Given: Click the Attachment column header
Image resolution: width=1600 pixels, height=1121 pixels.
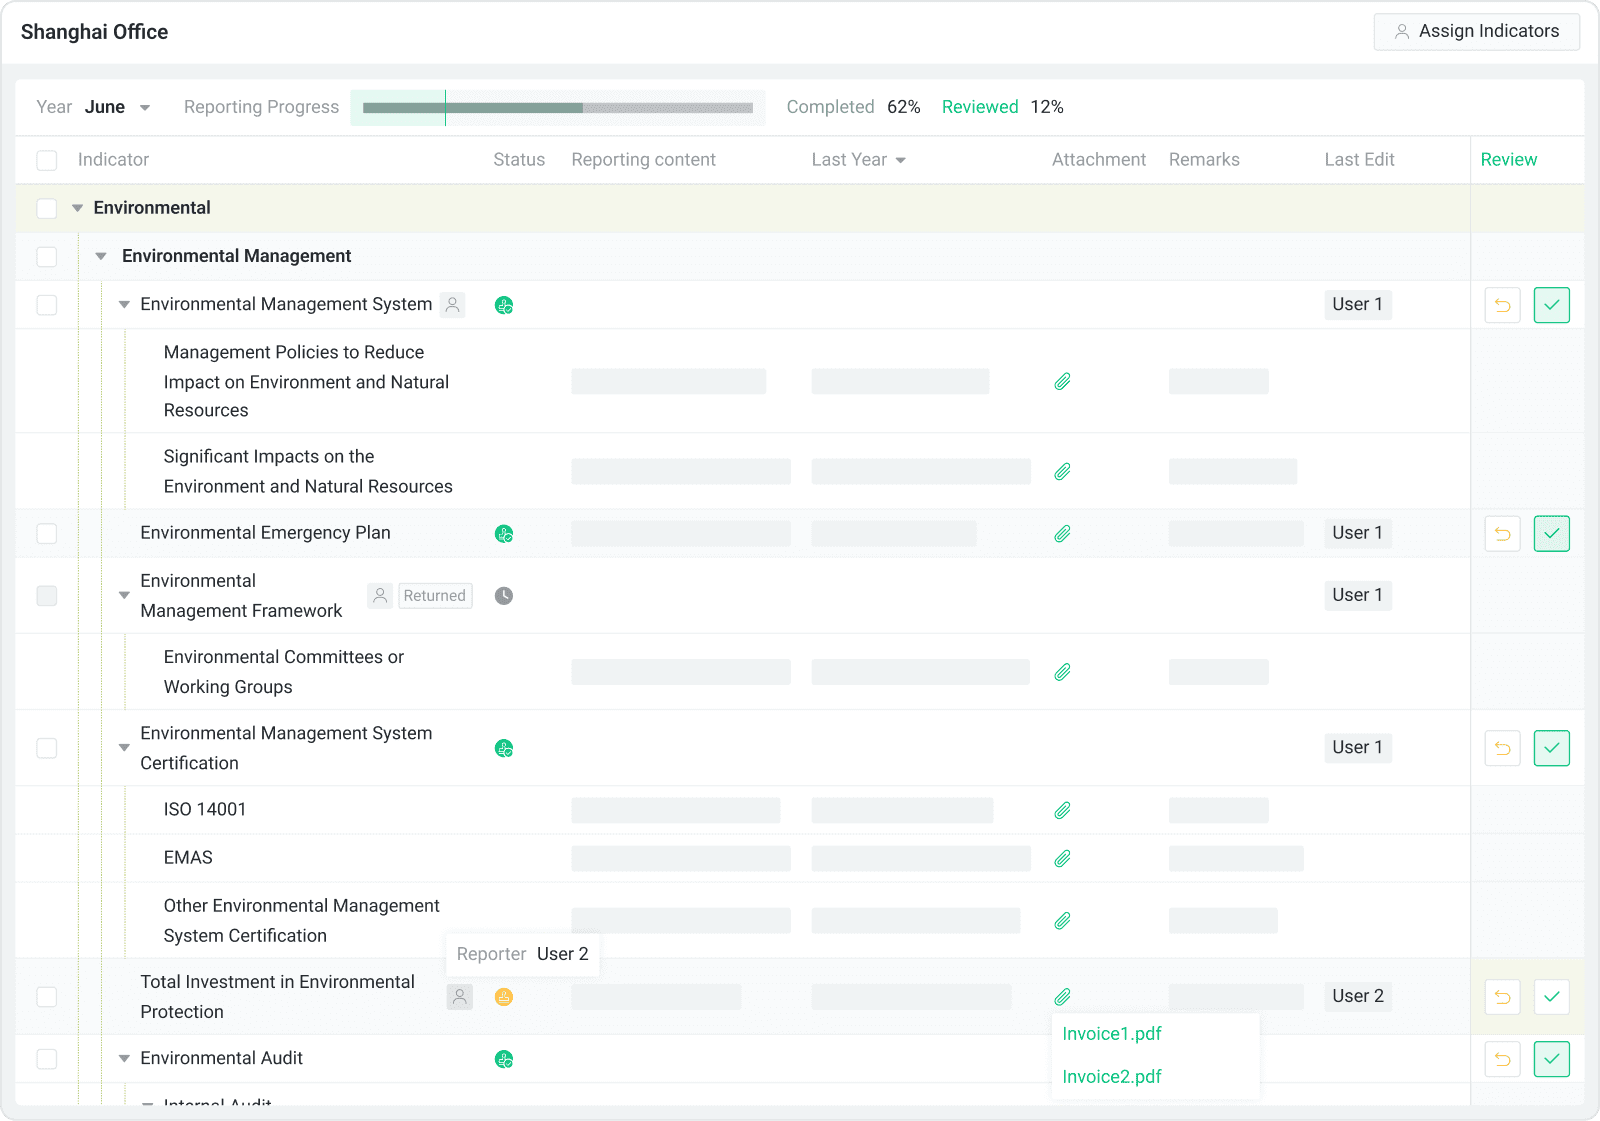Looking at the screenshot, I should (x=1099, y=160).
